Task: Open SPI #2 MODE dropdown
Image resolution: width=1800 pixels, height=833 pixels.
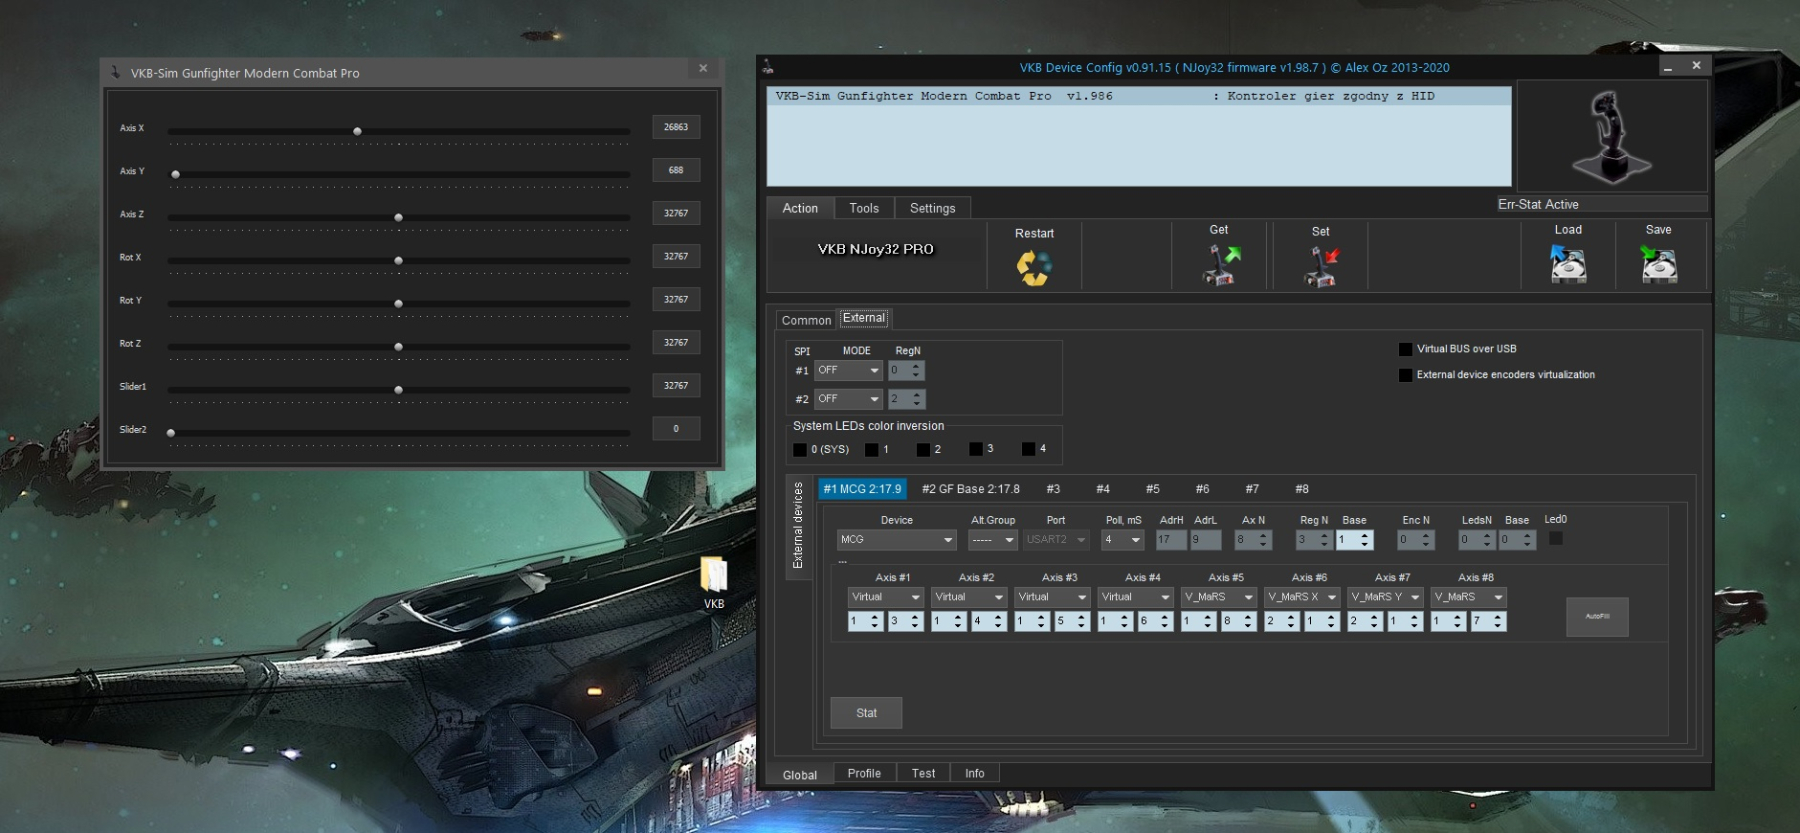Action: [848, 399]
